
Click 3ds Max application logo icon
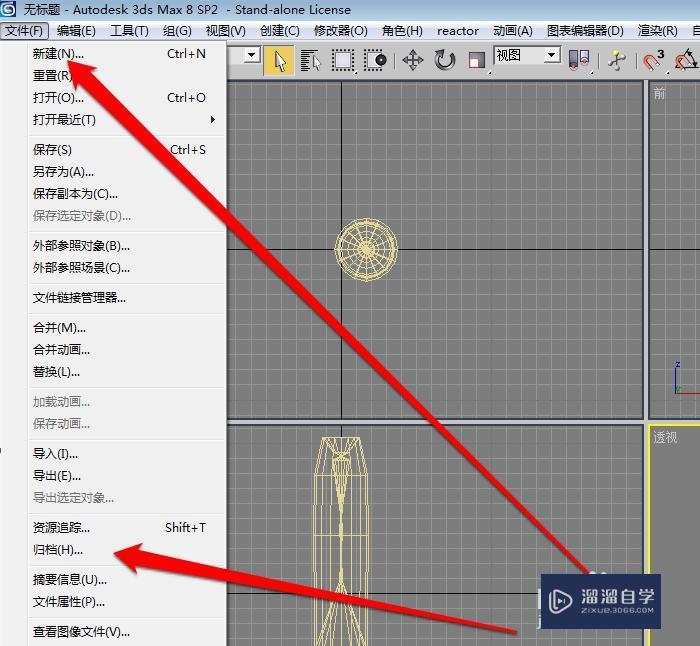[x=8, y=8]
